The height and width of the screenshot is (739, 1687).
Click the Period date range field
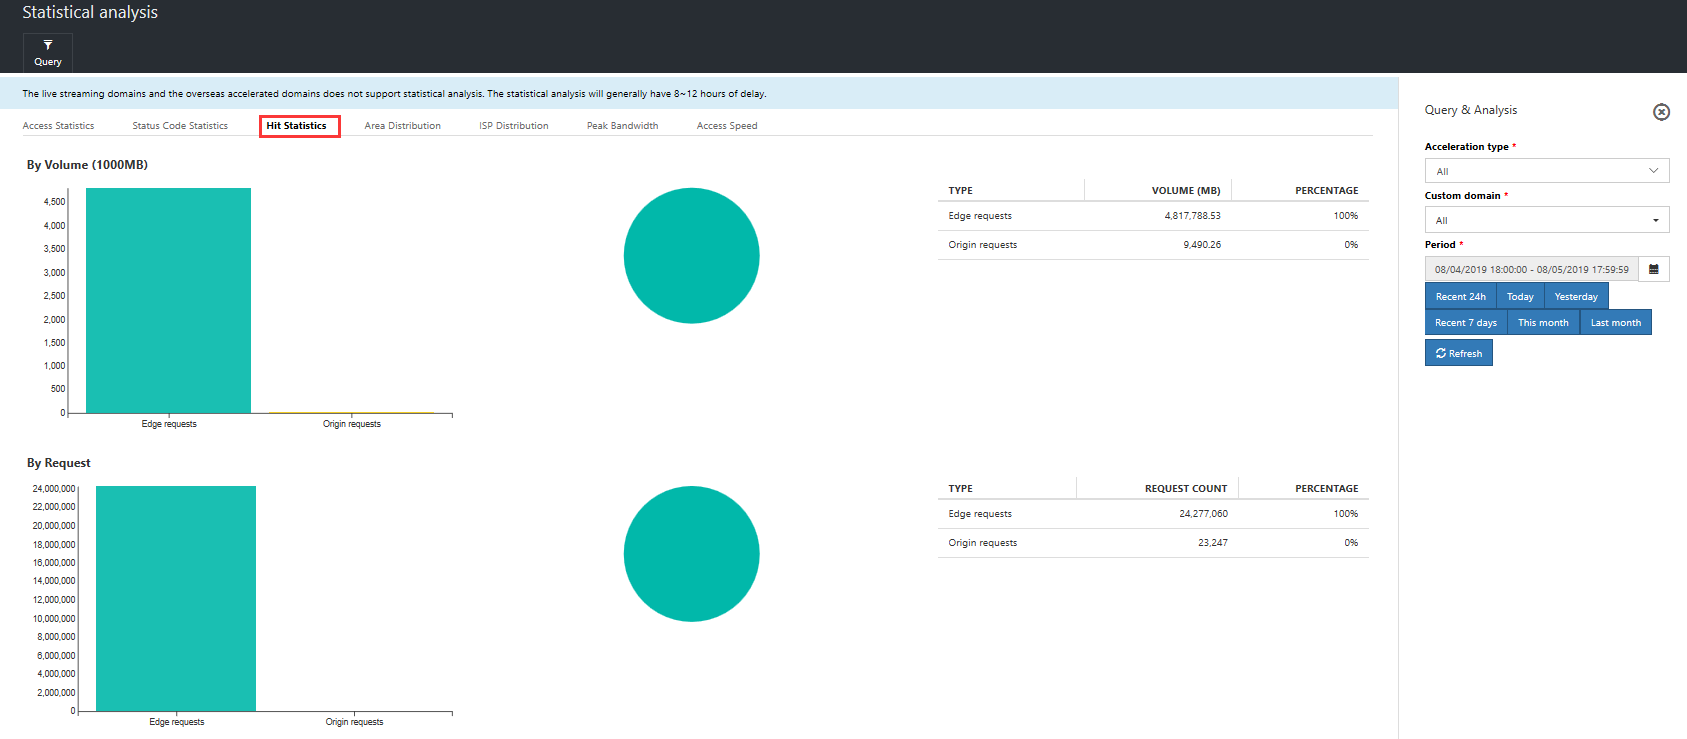click(x=1531, y=269)
